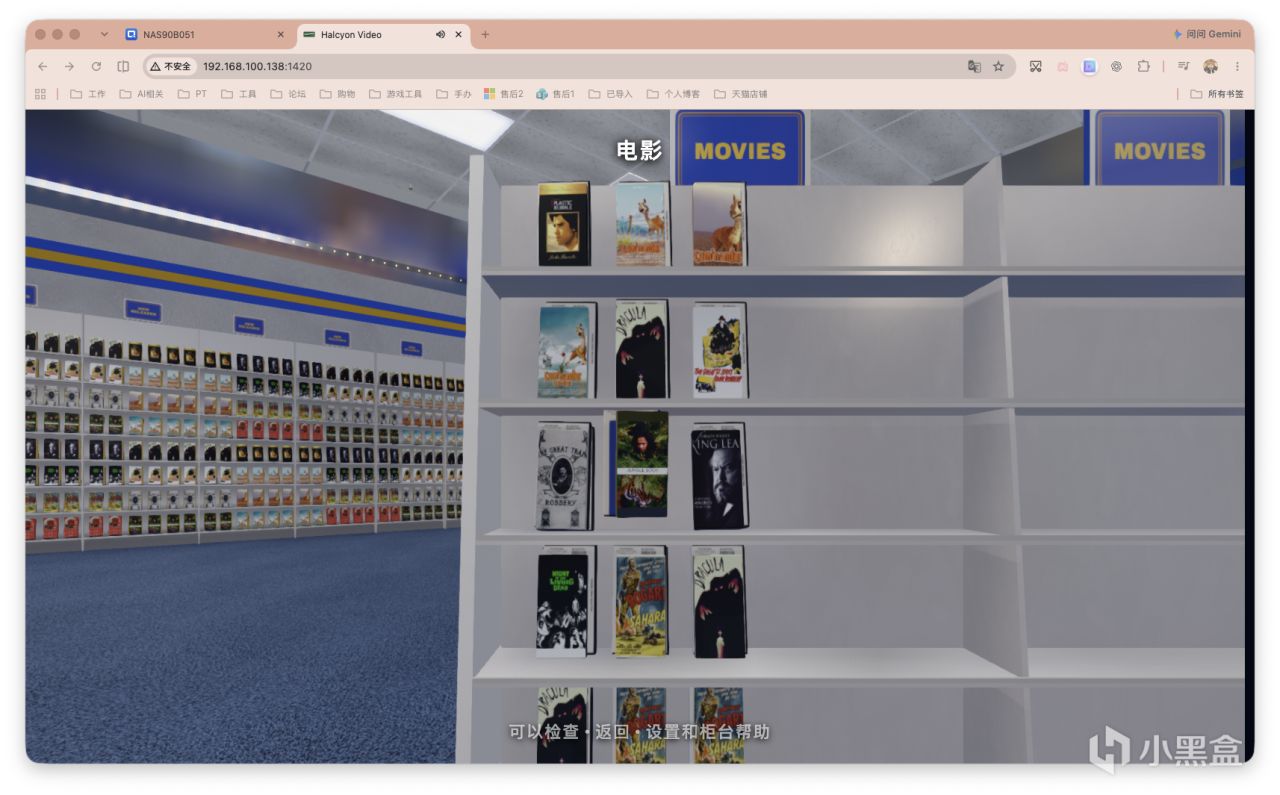Toggle the browser side panel icon

(x=123, y=66)
